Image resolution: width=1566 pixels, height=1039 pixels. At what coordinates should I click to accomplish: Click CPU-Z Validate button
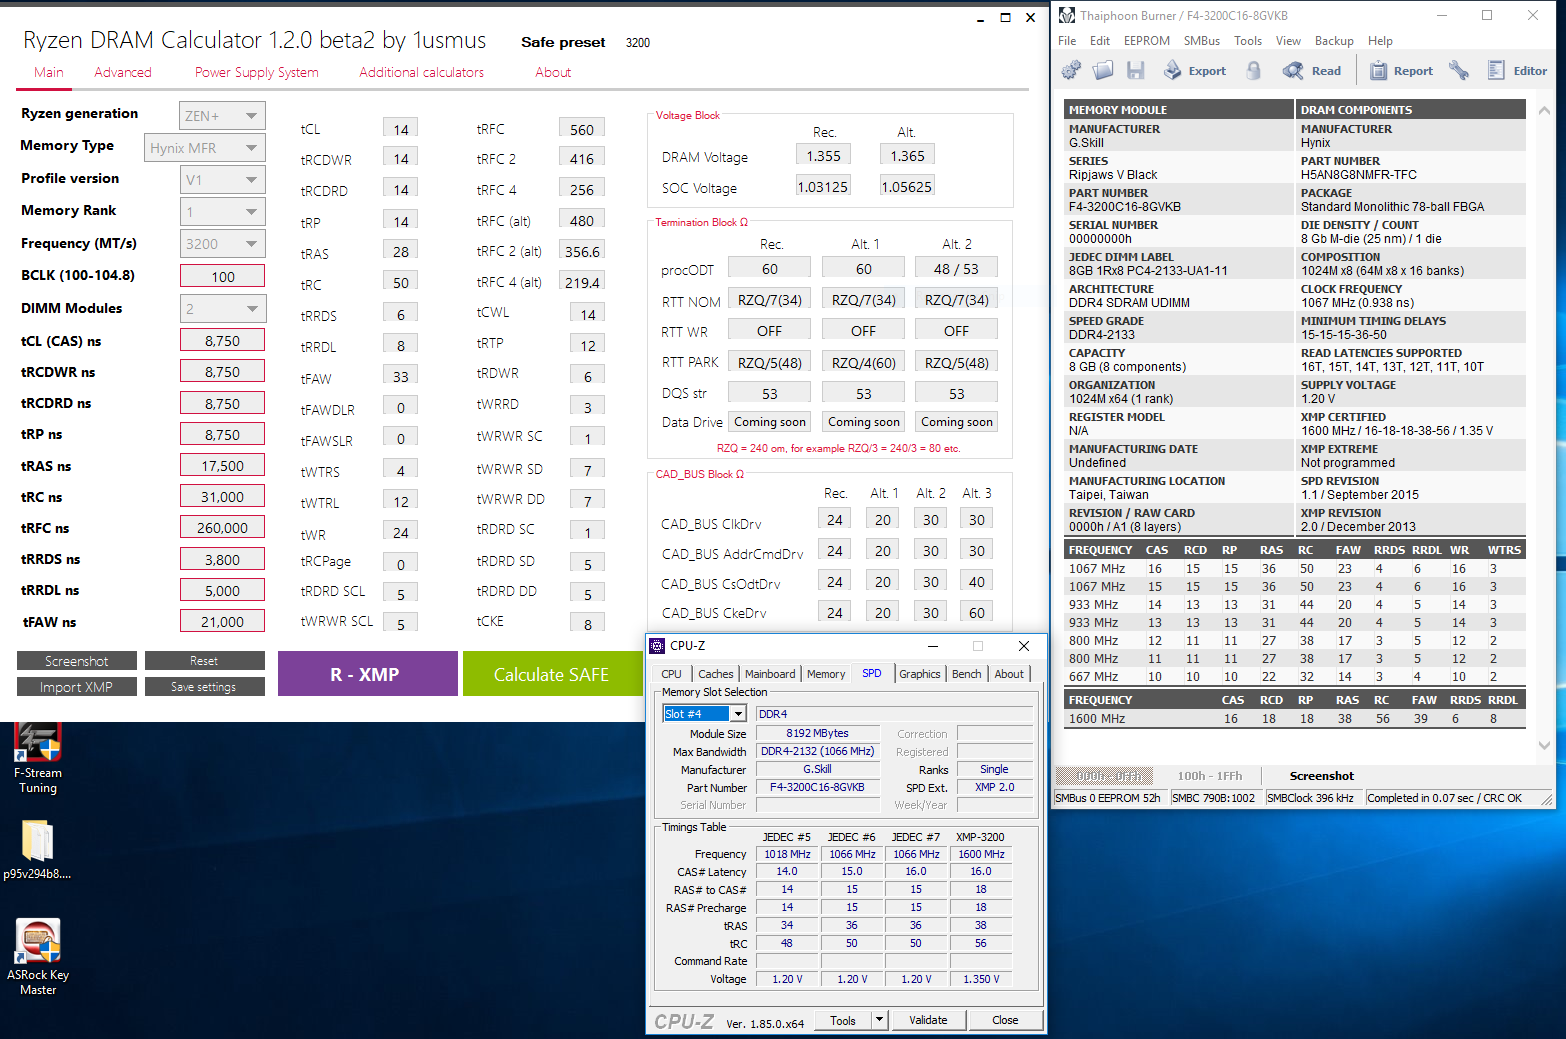click(x=928, y=1020)
